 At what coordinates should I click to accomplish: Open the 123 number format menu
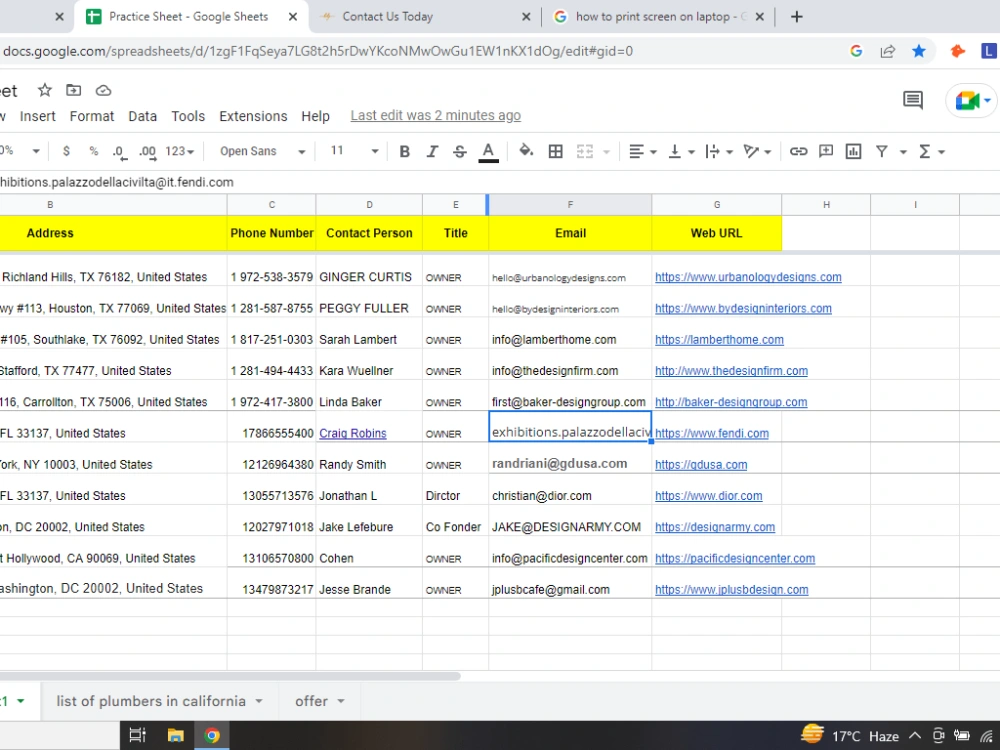pos(179,151)
